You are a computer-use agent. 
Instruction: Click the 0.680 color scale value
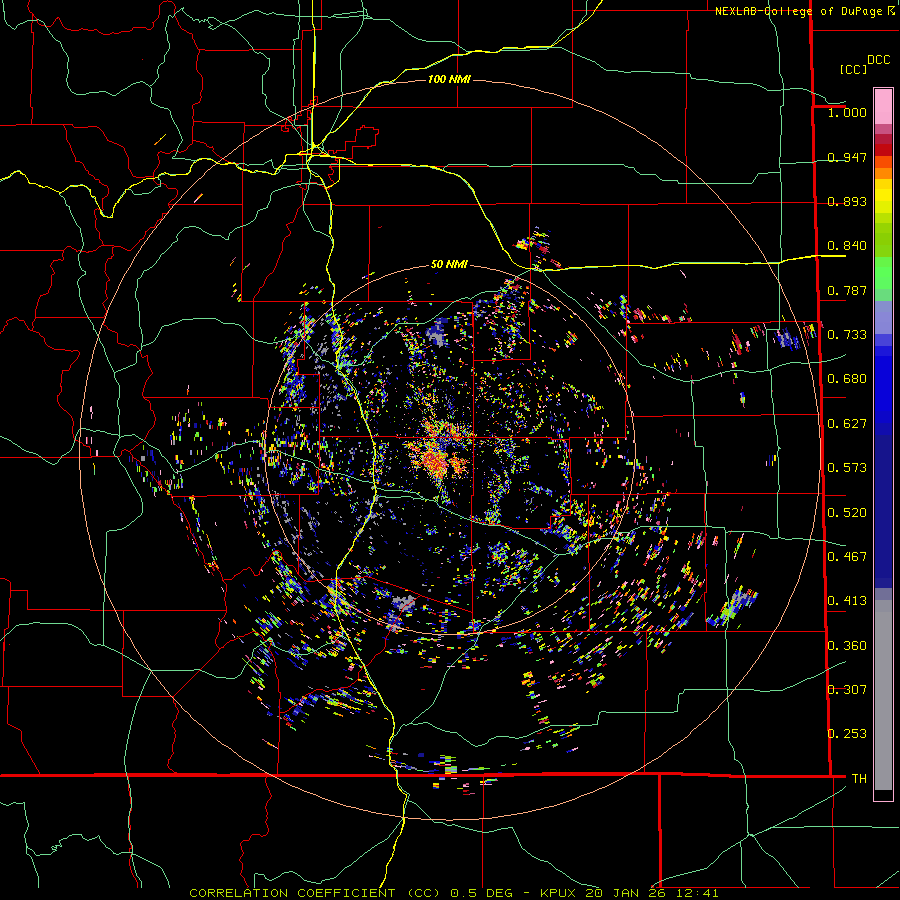click(x=847, y=379)
